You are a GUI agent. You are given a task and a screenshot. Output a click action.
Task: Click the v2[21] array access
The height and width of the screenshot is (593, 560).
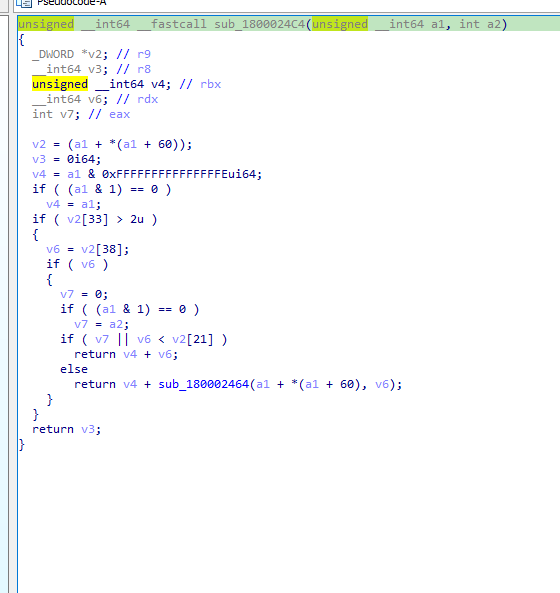click(193, 339)
